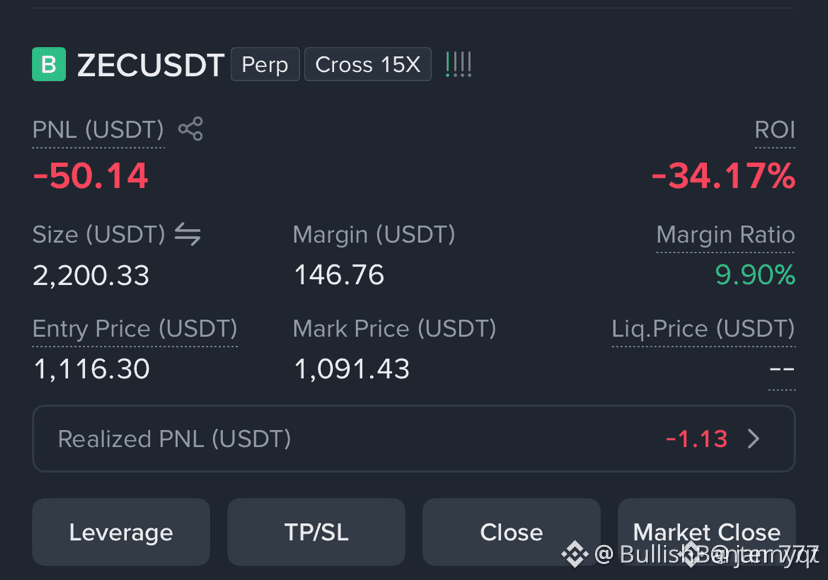
Task: Click the Leverage button
Action: 121,532
